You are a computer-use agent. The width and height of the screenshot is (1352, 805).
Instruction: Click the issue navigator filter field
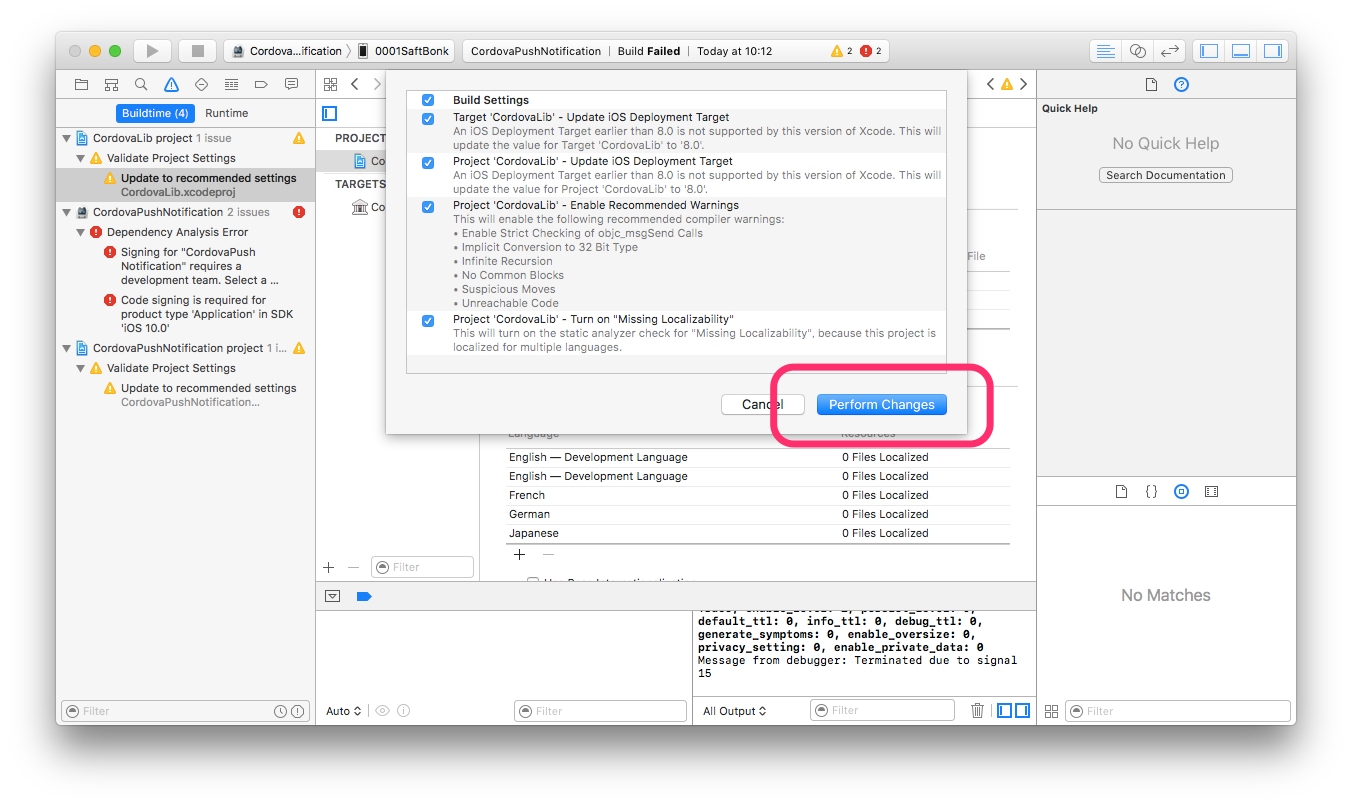187,711
